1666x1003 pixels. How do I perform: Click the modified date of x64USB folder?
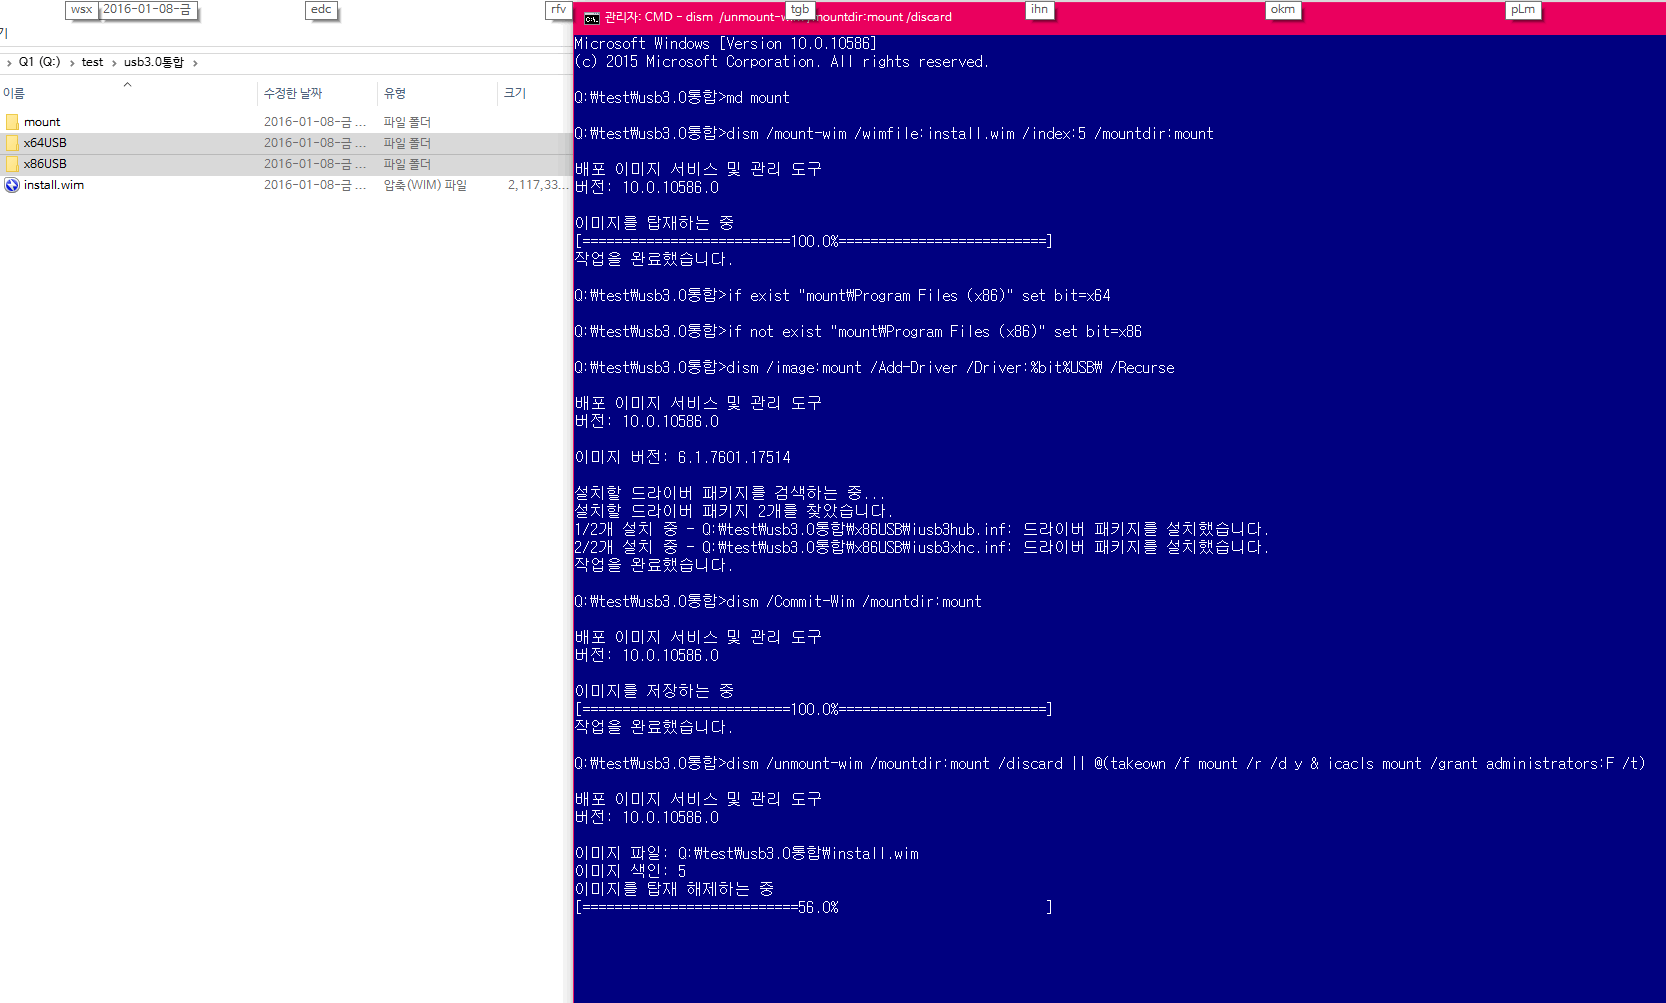pos(315,143)
